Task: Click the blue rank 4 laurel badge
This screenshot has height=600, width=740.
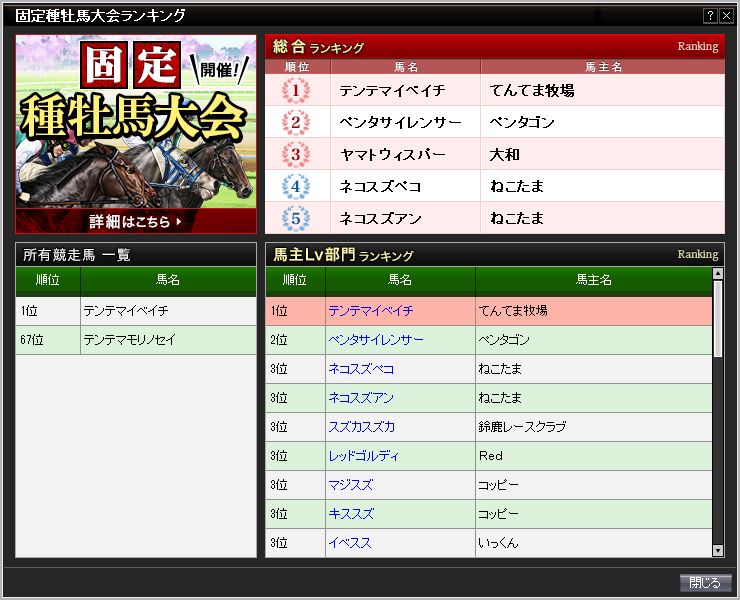Action: pos(296,186)
